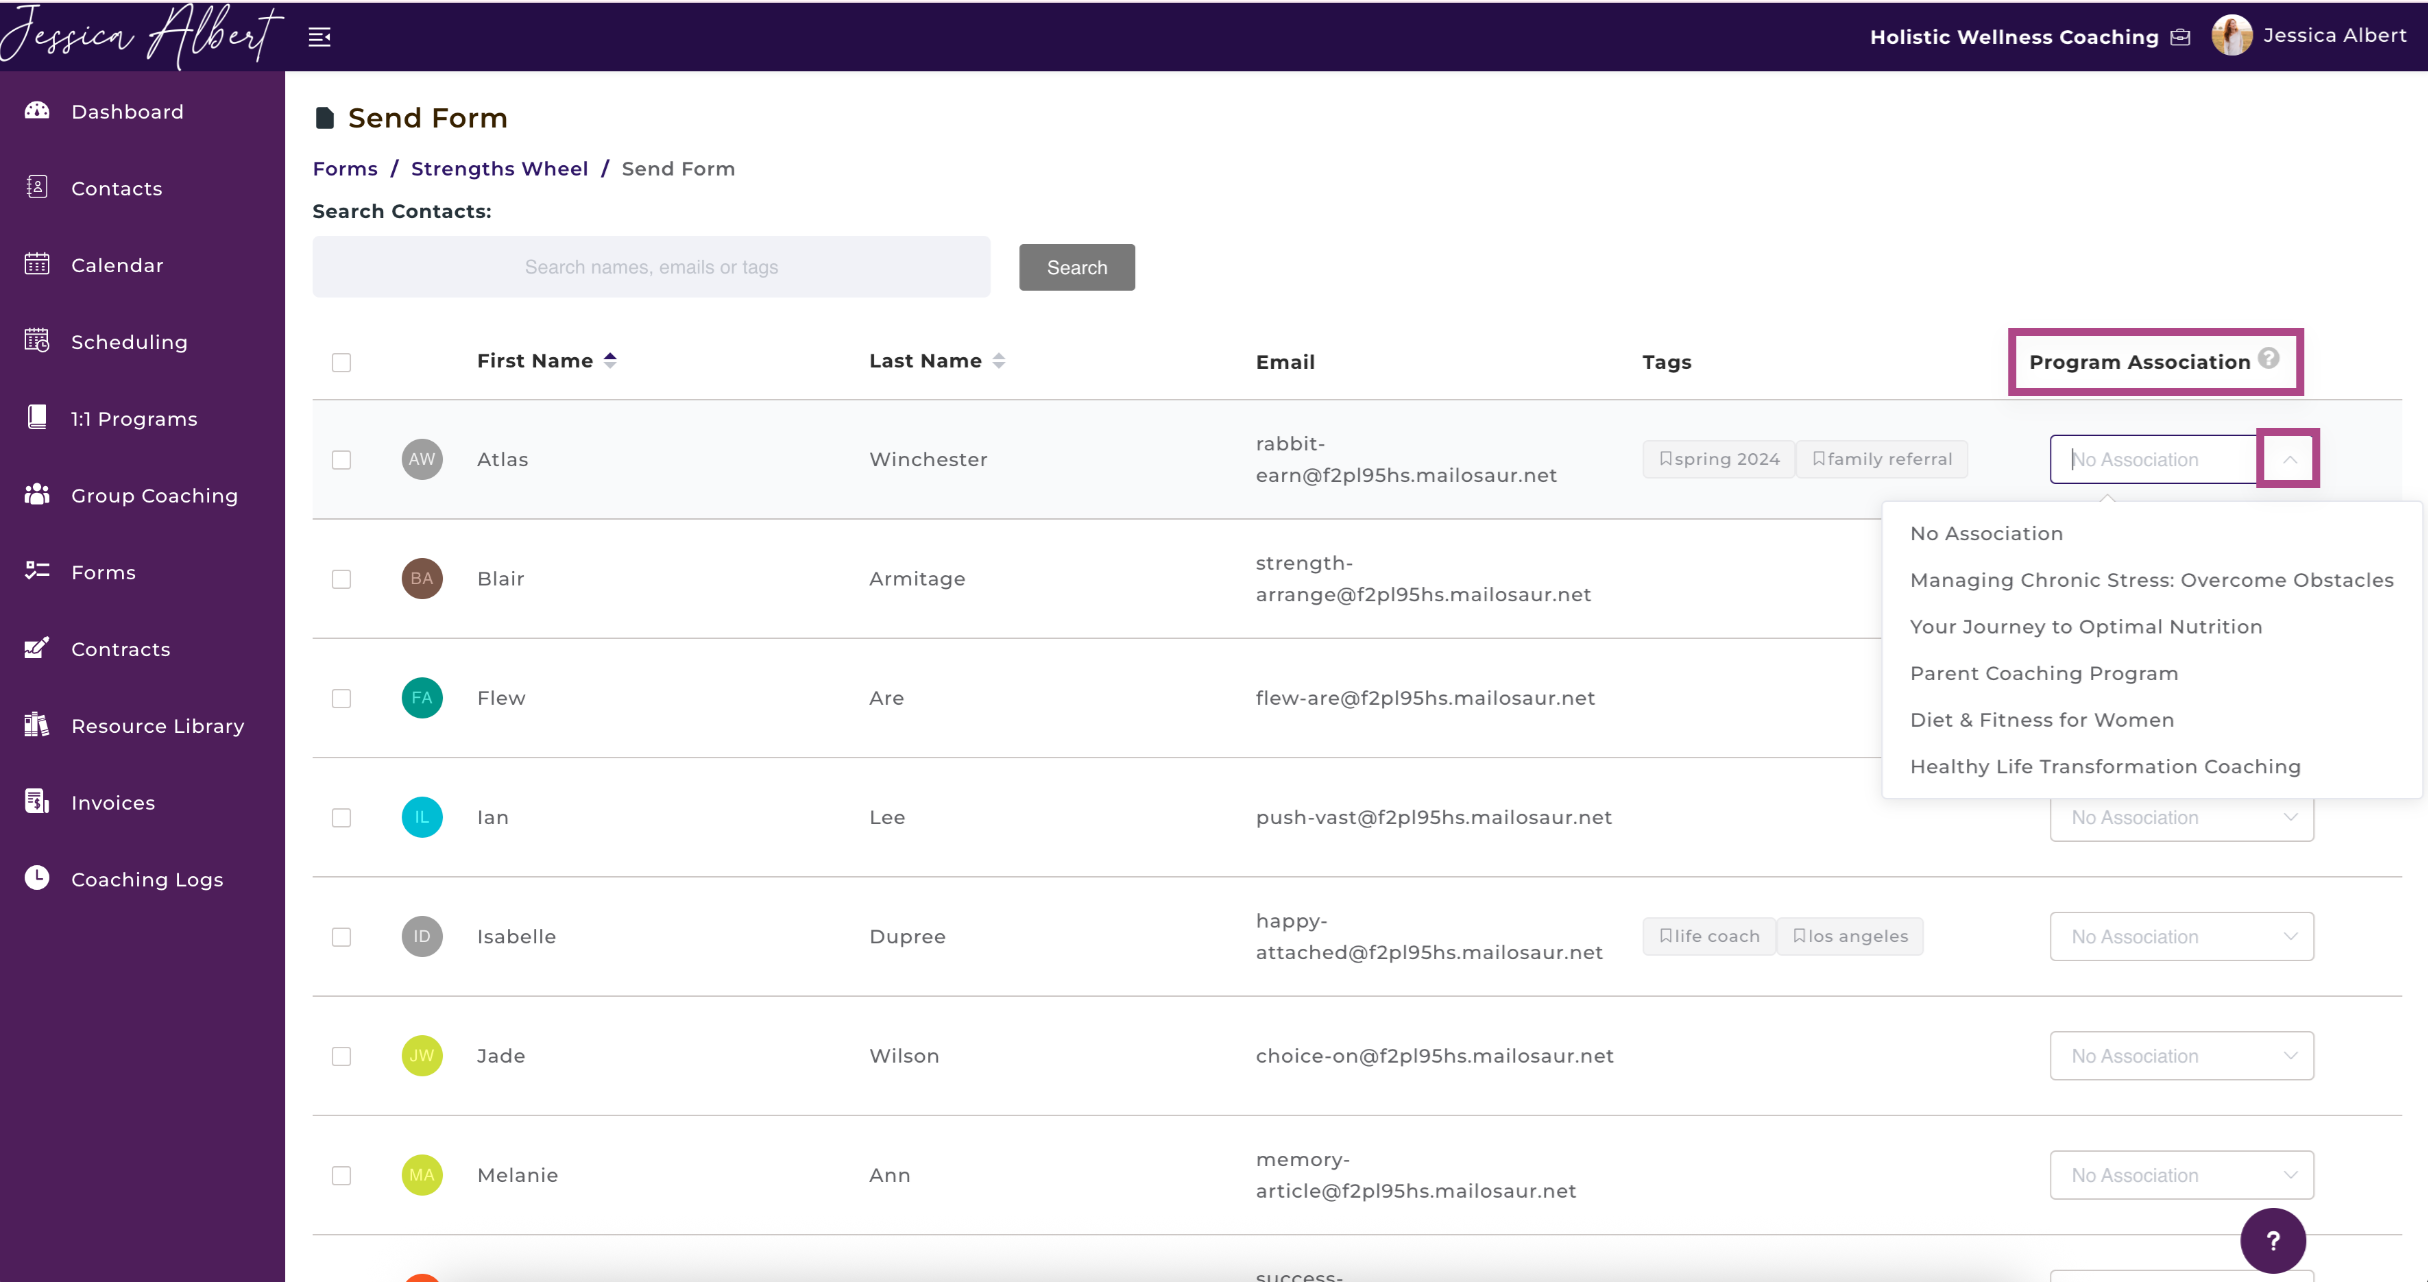The height and width of the screenshot is (1282, 2428).
Task: Check the box for Atlas Winchester
Action: (x=341, y=459)
